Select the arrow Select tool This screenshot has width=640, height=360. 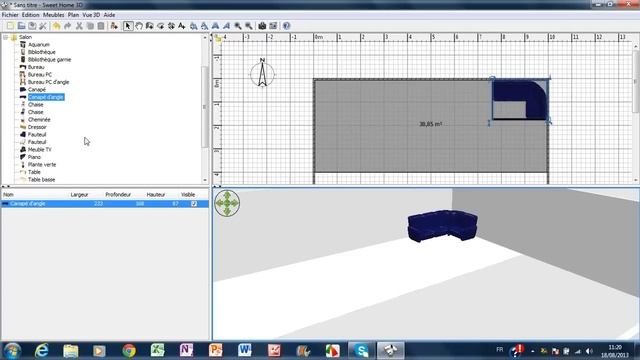128,26
